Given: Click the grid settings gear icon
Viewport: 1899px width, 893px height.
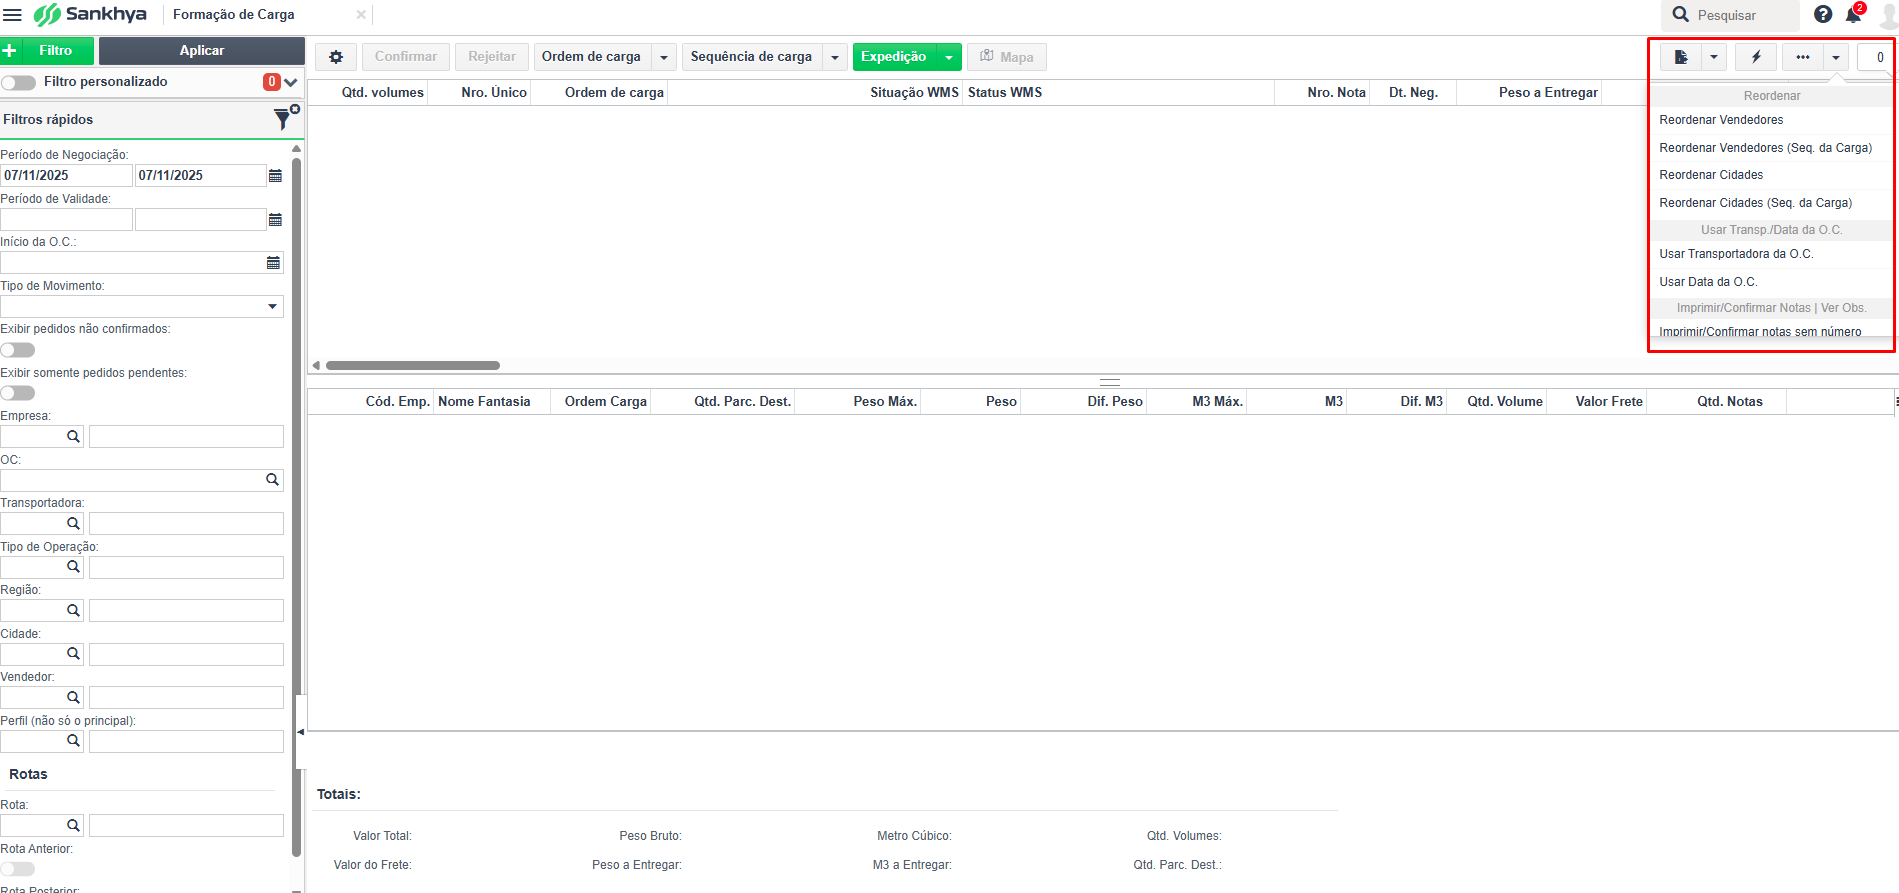Looking at the screenshot, I should tap(336, 57).
